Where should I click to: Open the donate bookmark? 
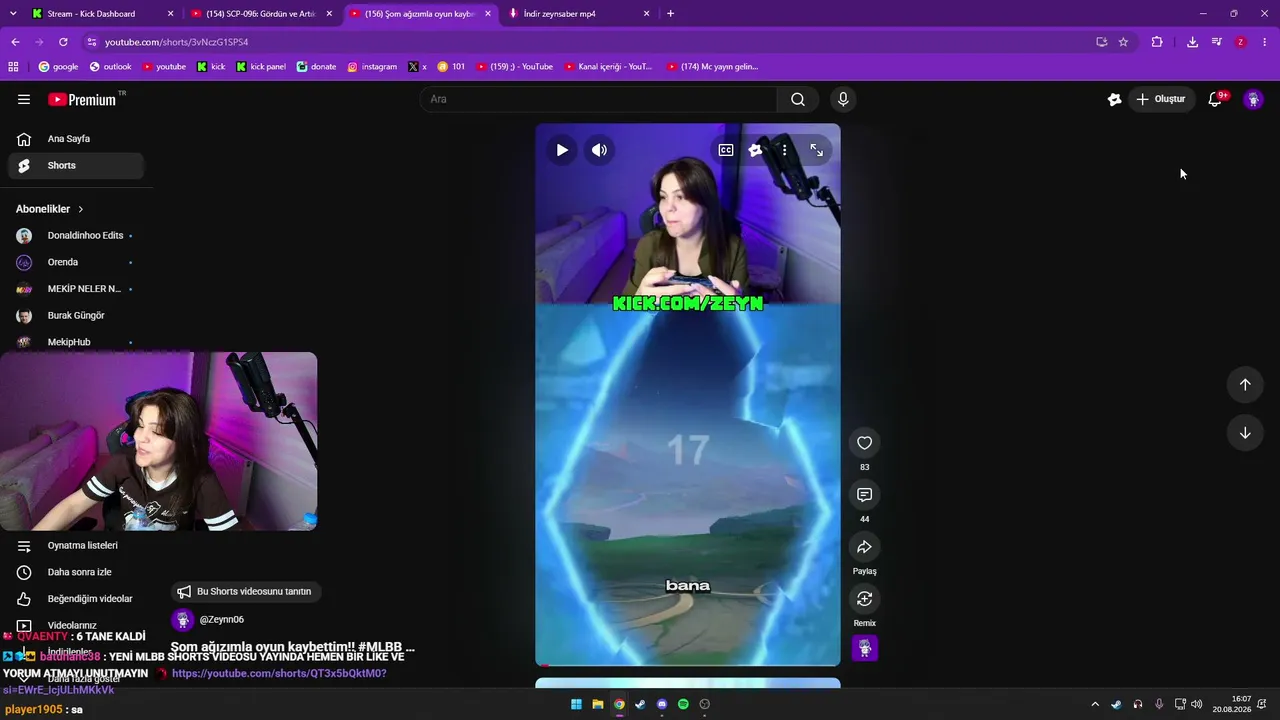pos(316,67)
